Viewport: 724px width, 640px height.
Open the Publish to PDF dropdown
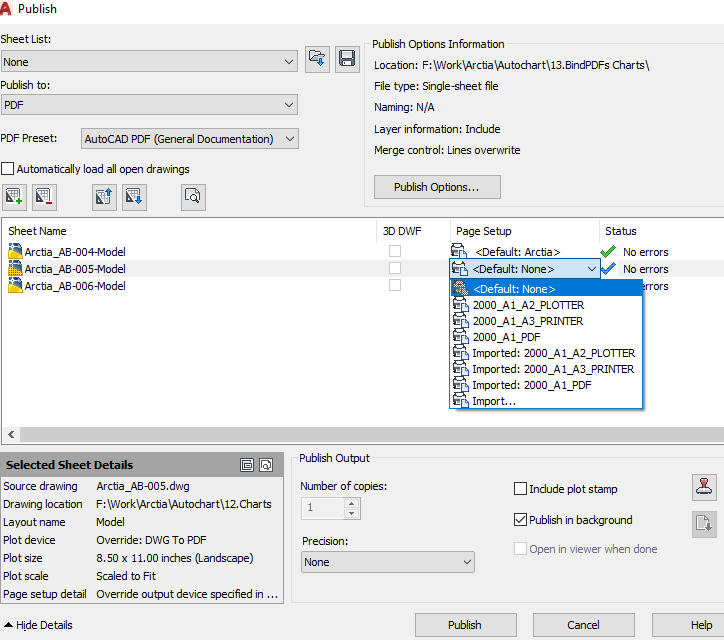(149, 105)
